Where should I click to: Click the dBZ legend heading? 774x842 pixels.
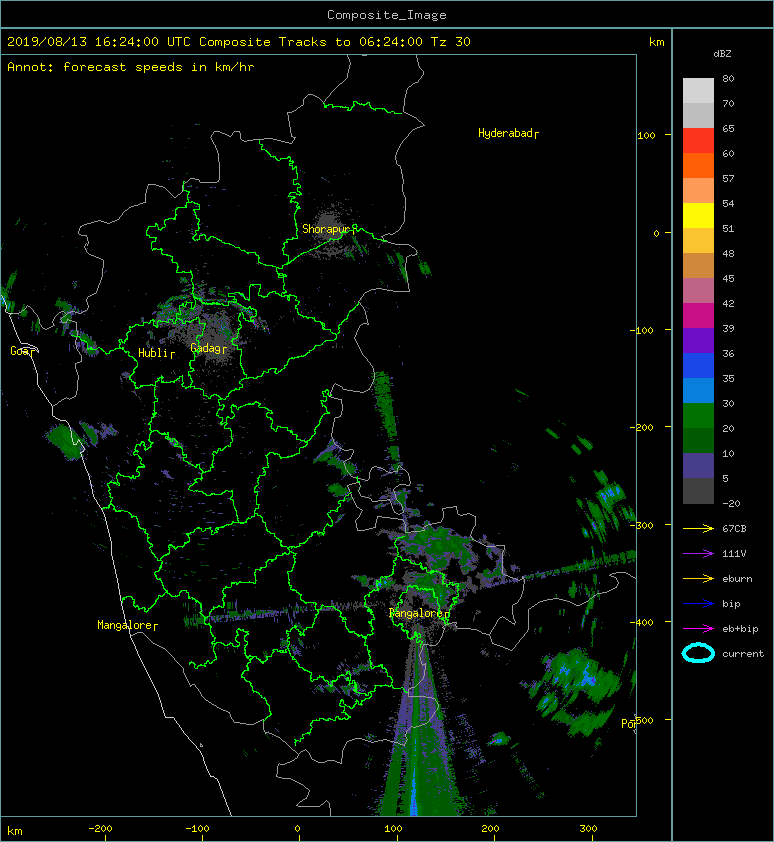tap(722, 54)
